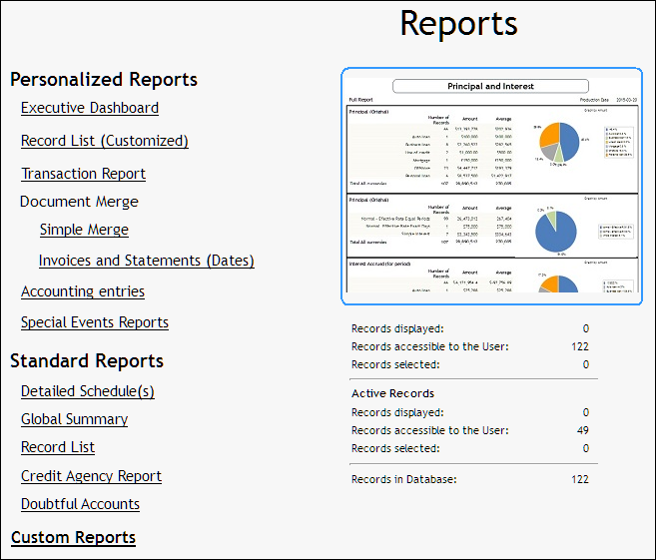Click the Principal and Interest title box
Viewport: 656px width, 560px height.
[x=490, y=87]
